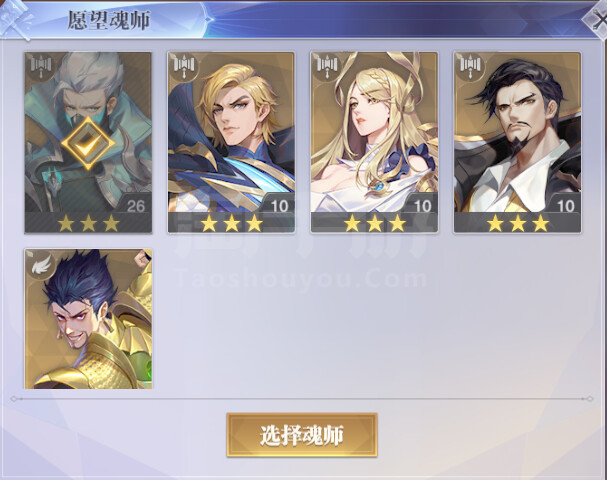Click the three-star rating under the masked hero
This screenshot has width=607, height=480.
pos(88,223)
